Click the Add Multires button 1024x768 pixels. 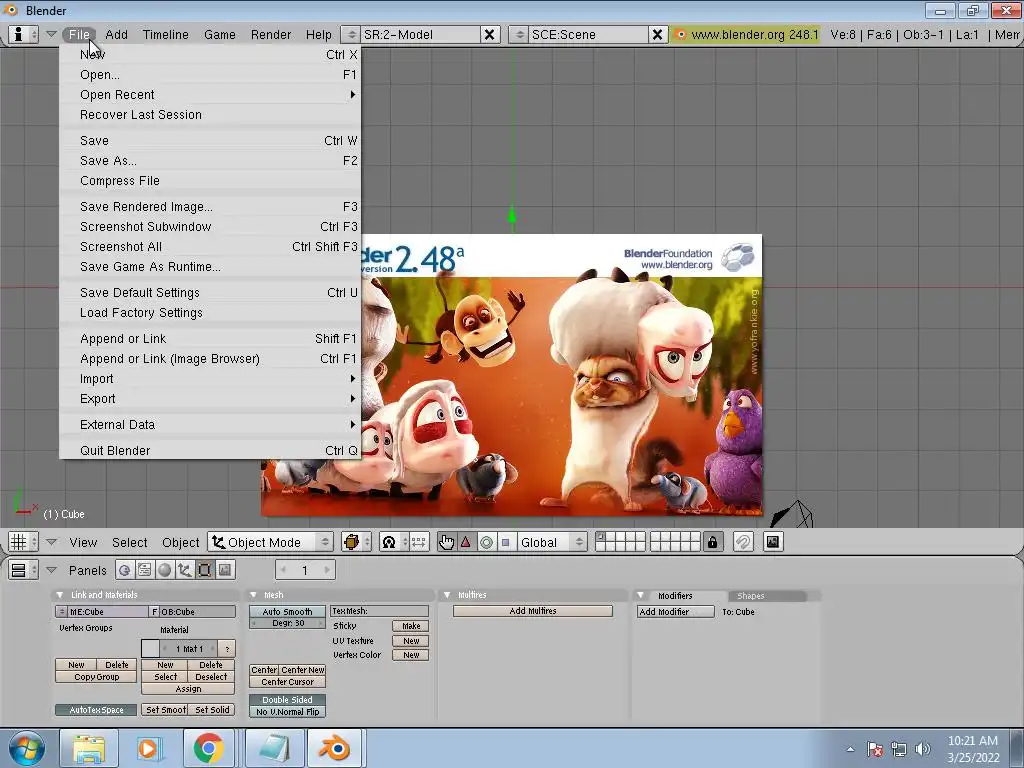[x=533, y=611]
